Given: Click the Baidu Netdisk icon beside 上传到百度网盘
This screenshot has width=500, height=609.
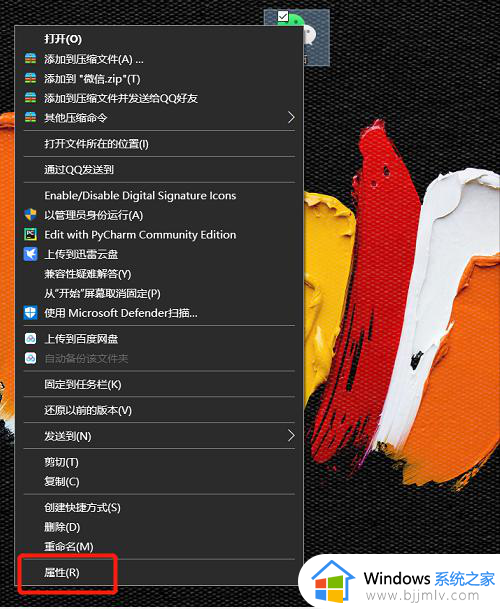Looking at the screenshot, I should coord(31,339).
